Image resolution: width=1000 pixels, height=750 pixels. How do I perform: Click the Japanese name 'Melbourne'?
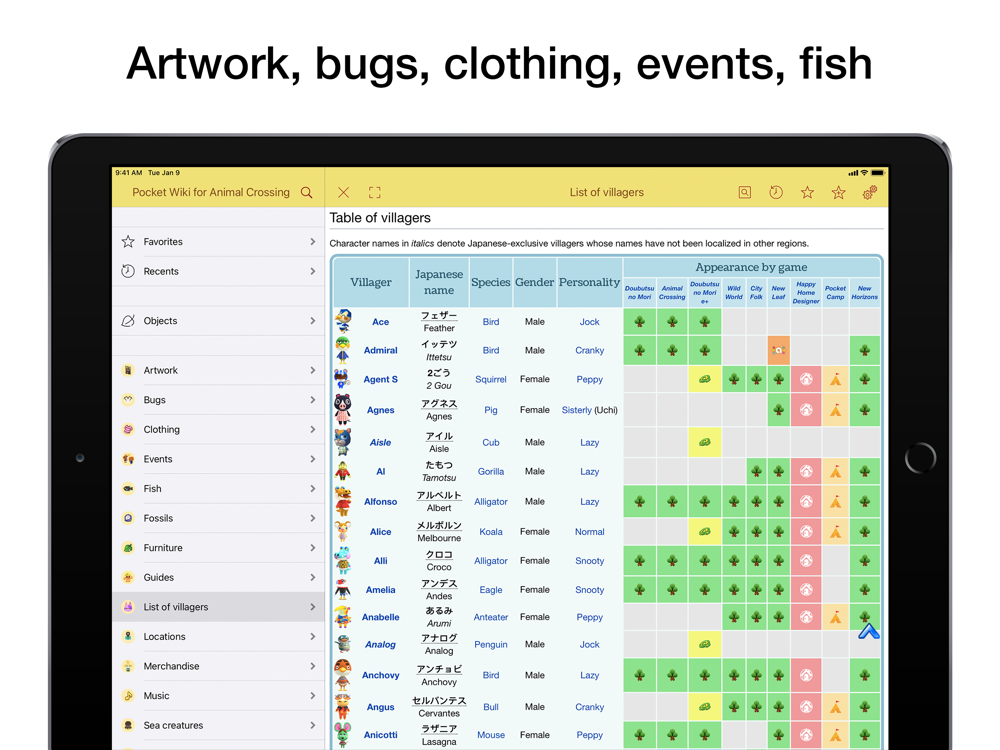coord(439,538)
